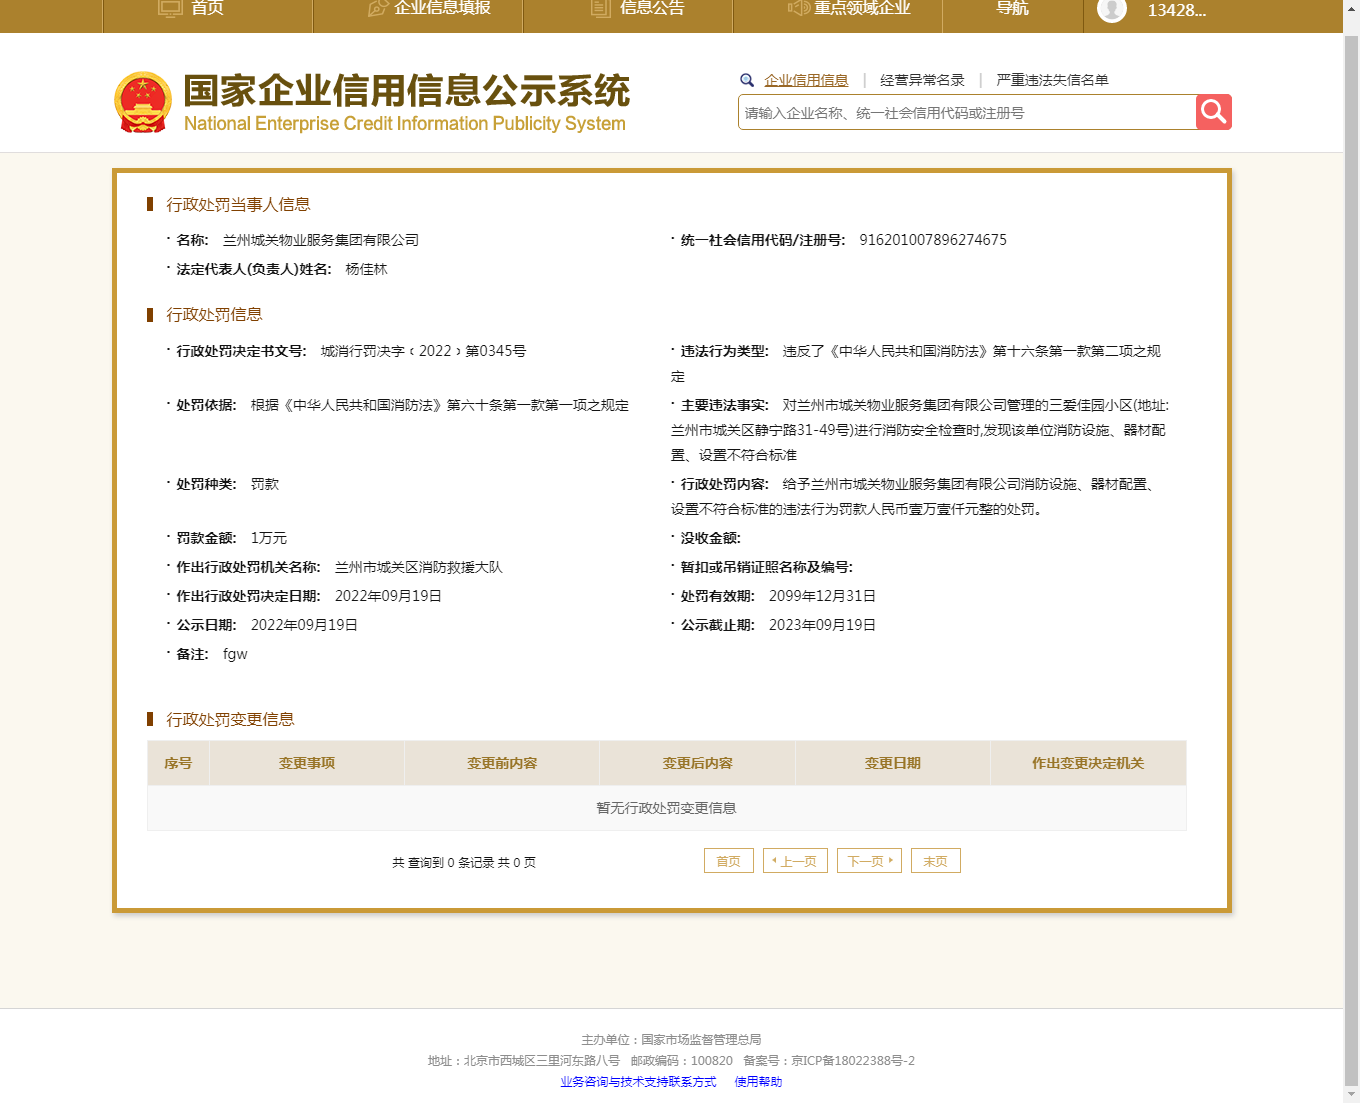
Task: Open 业务咨询与技术支持联系方式 link
Action: pyautogui.click(x=638, y=1082)
